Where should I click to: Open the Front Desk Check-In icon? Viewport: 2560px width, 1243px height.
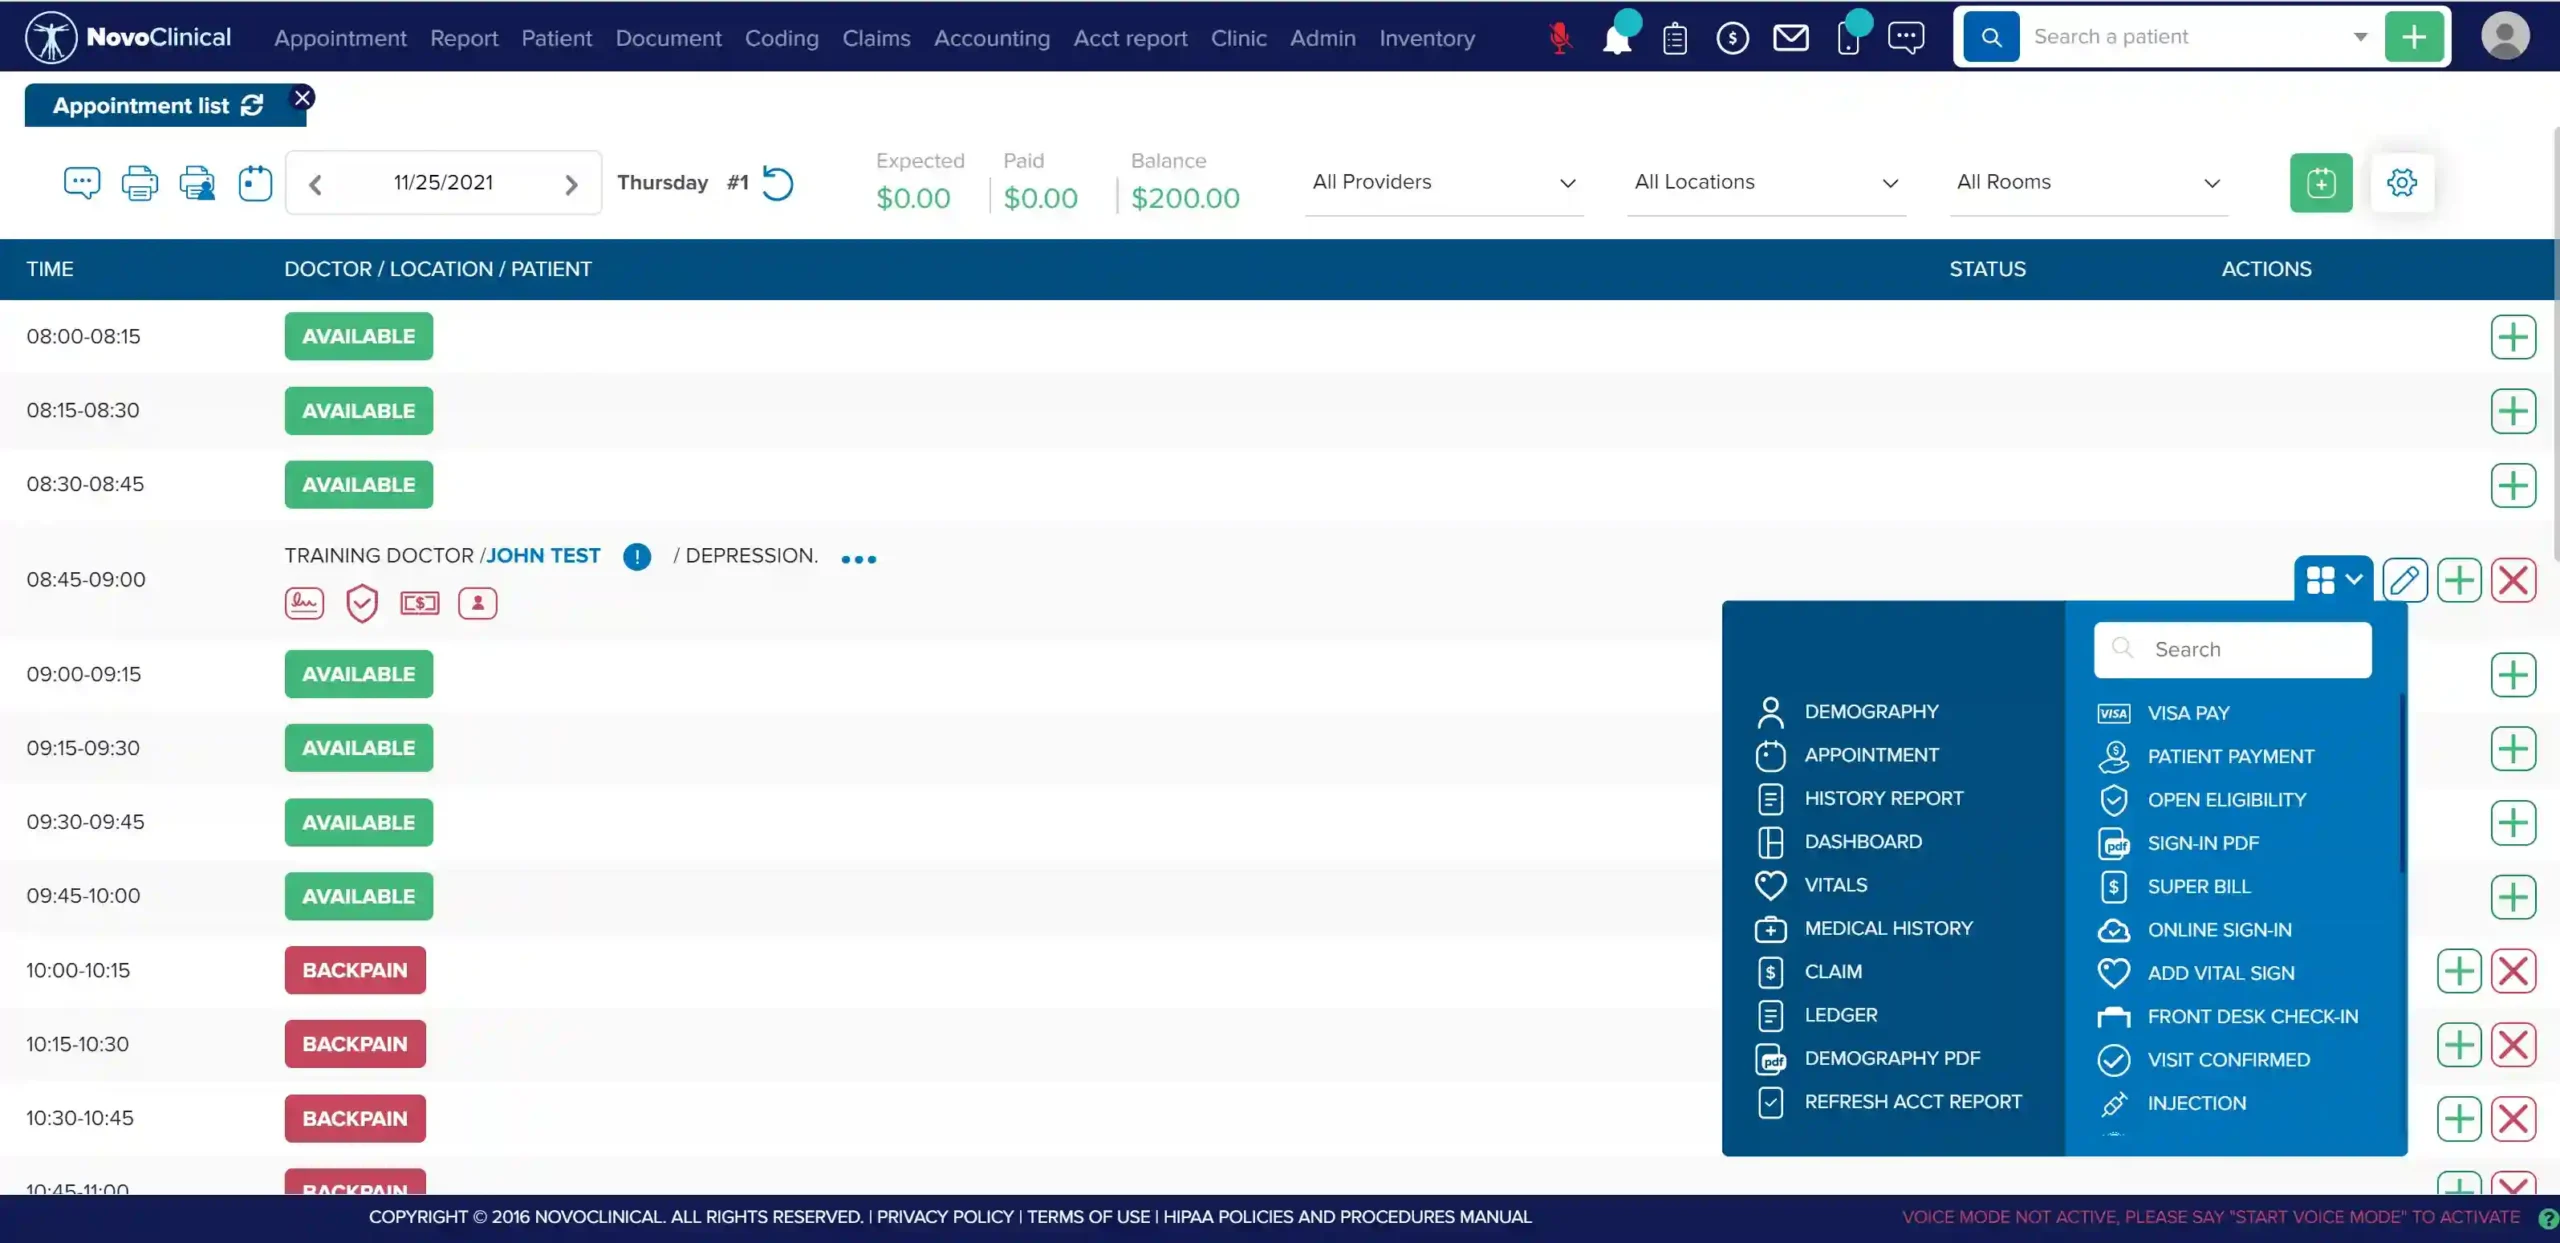tap(2114, 1016)
